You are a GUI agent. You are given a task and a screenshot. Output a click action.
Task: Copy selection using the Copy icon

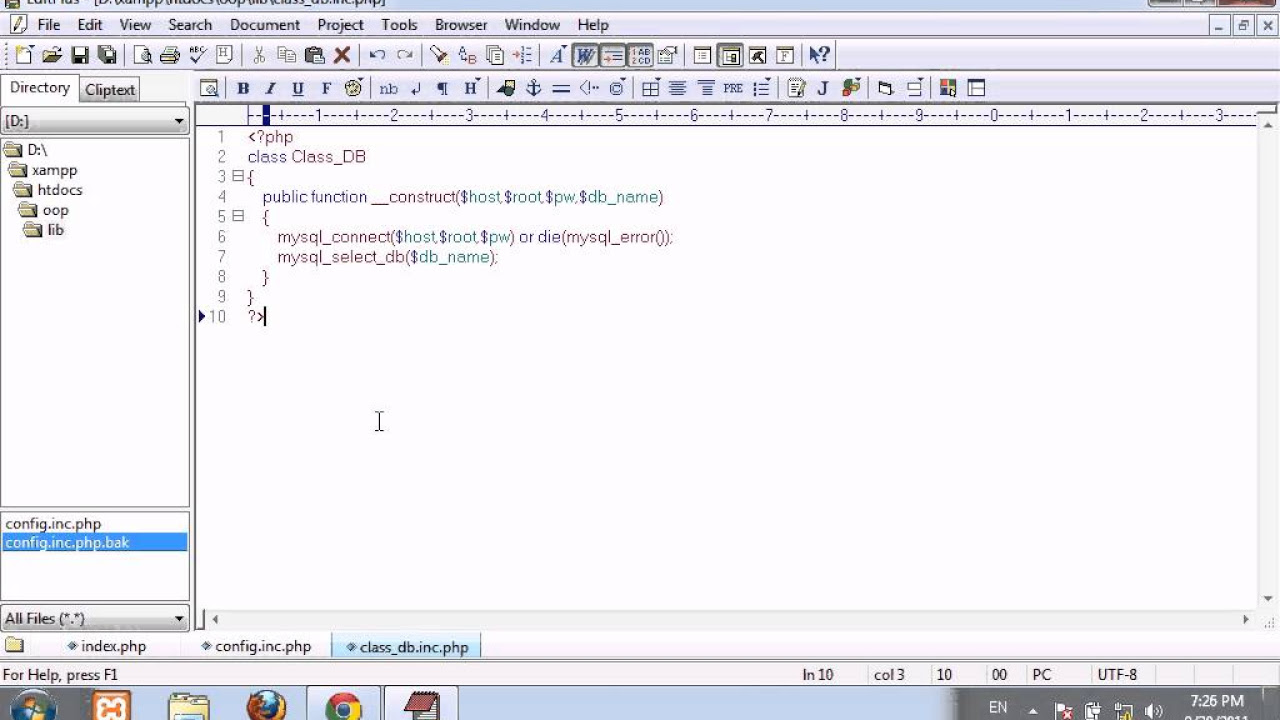click(x=286, y=55)
